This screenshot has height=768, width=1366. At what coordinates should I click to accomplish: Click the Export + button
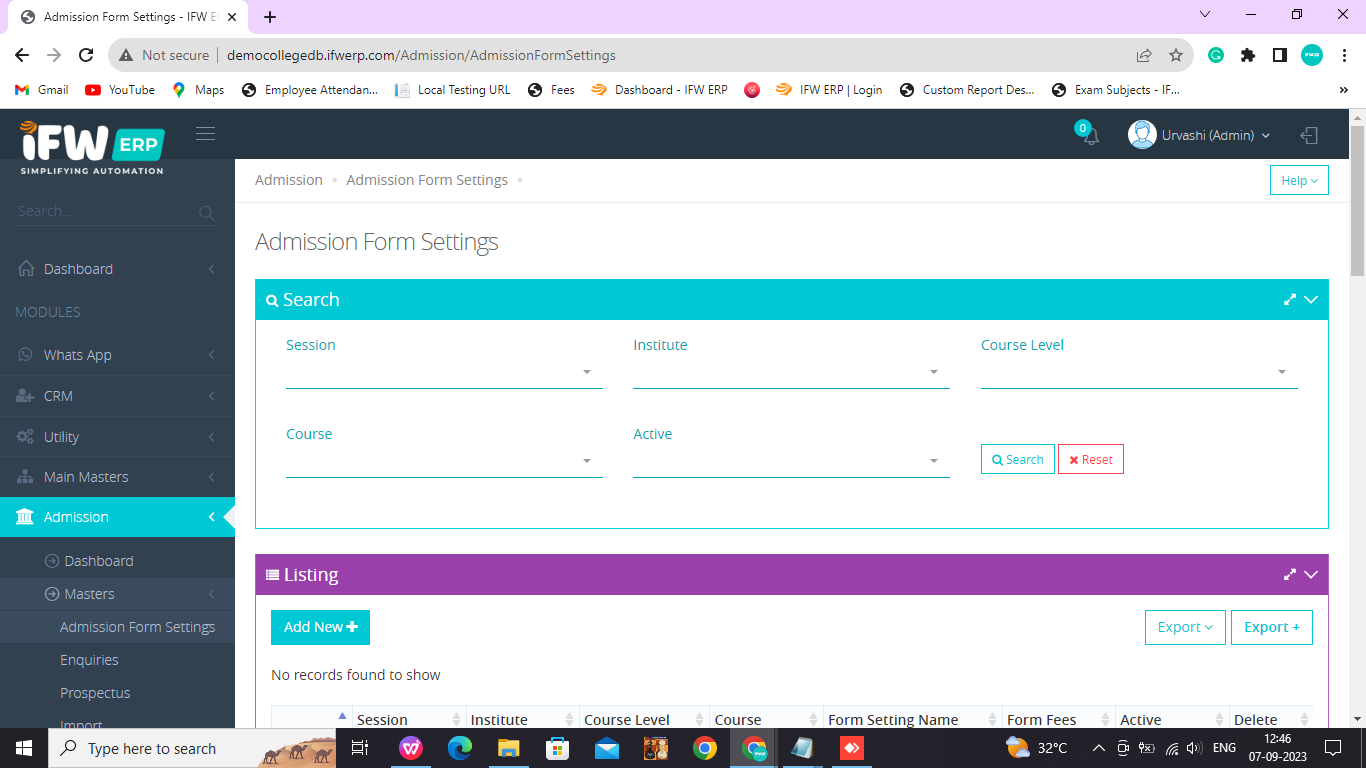[1272, 627]
